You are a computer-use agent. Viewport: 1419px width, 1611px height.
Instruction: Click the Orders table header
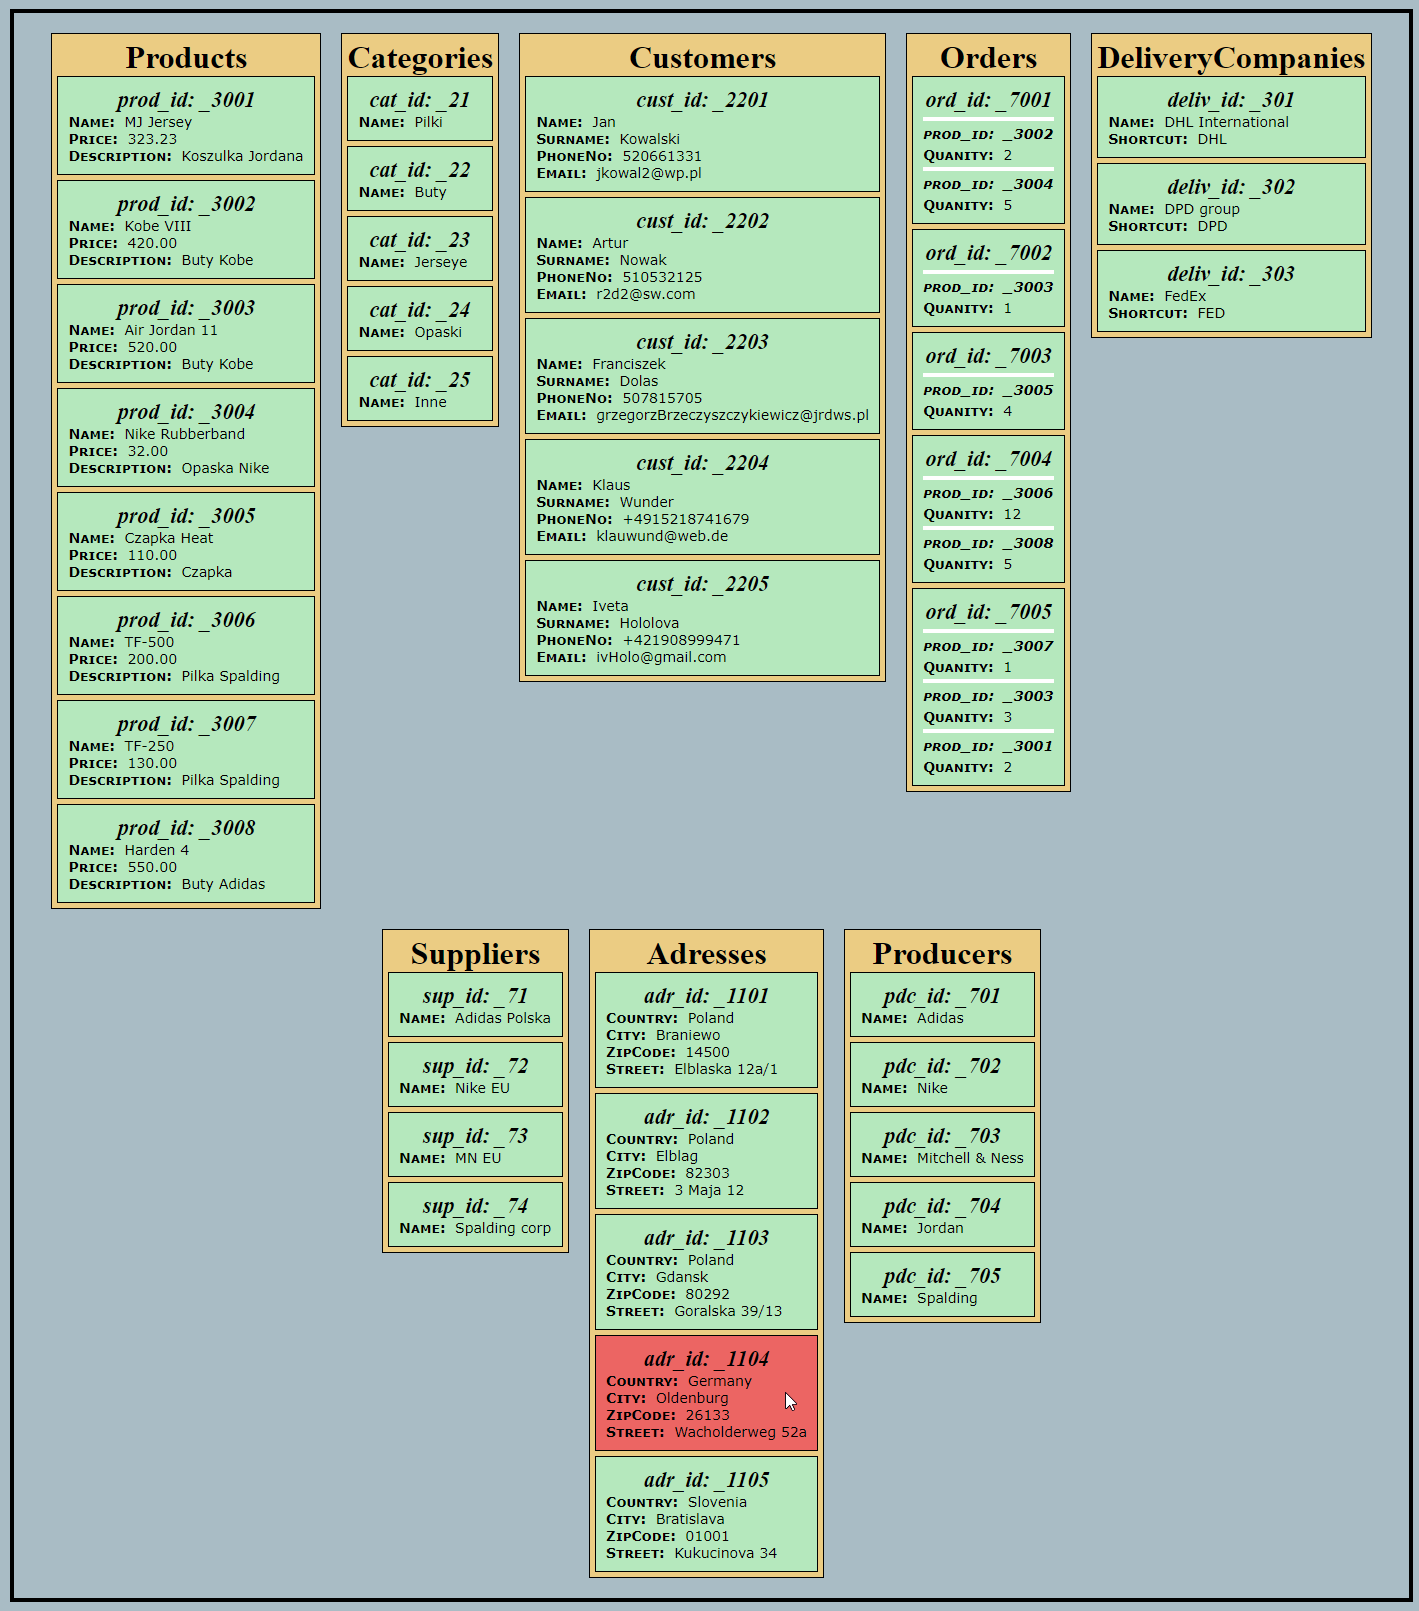988,58
